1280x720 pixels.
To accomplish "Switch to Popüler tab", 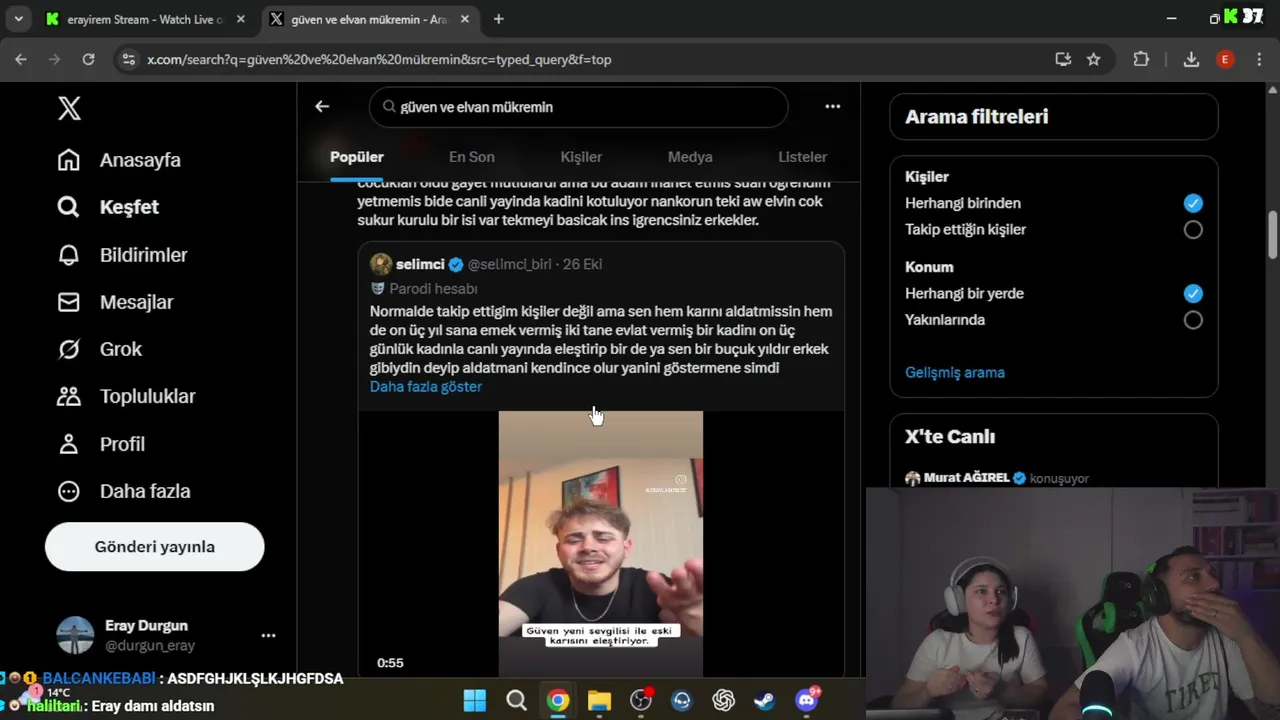I will coord(357,157).
